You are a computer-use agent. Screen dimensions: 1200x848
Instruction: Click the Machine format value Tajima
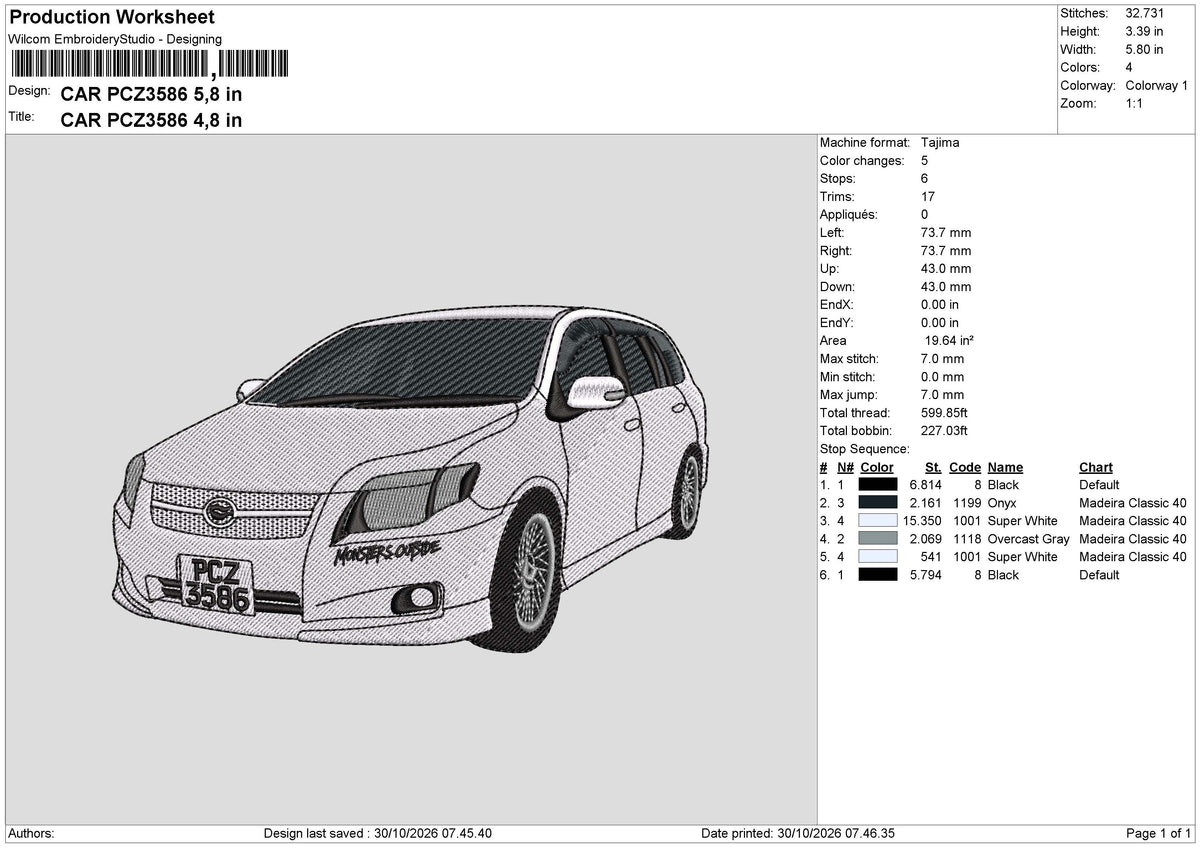click(x=940, y=142)
